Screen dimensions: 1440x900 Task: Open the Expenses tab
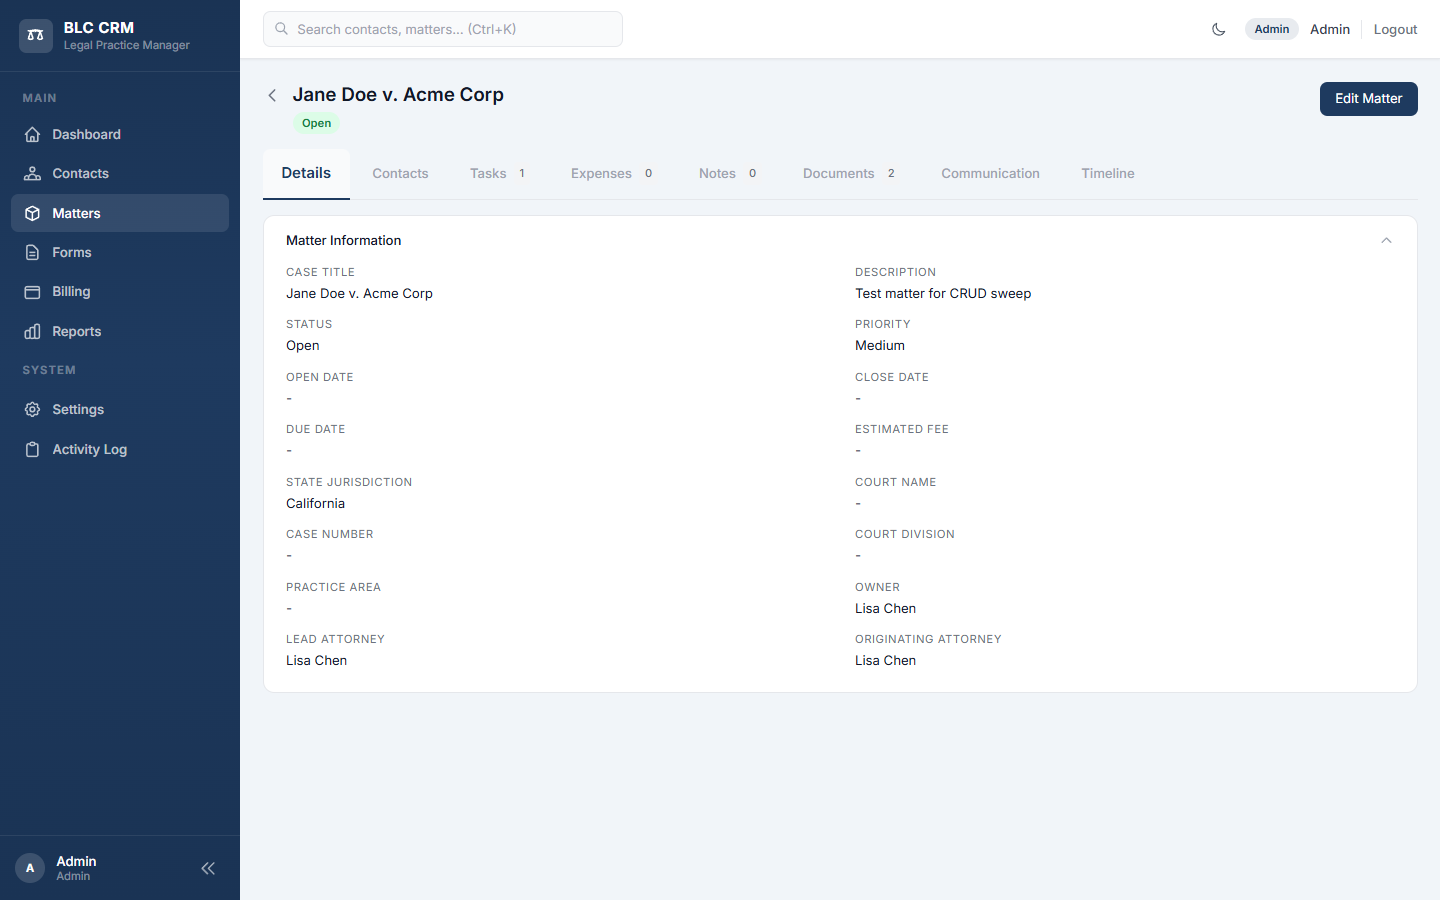coord(612,173)
